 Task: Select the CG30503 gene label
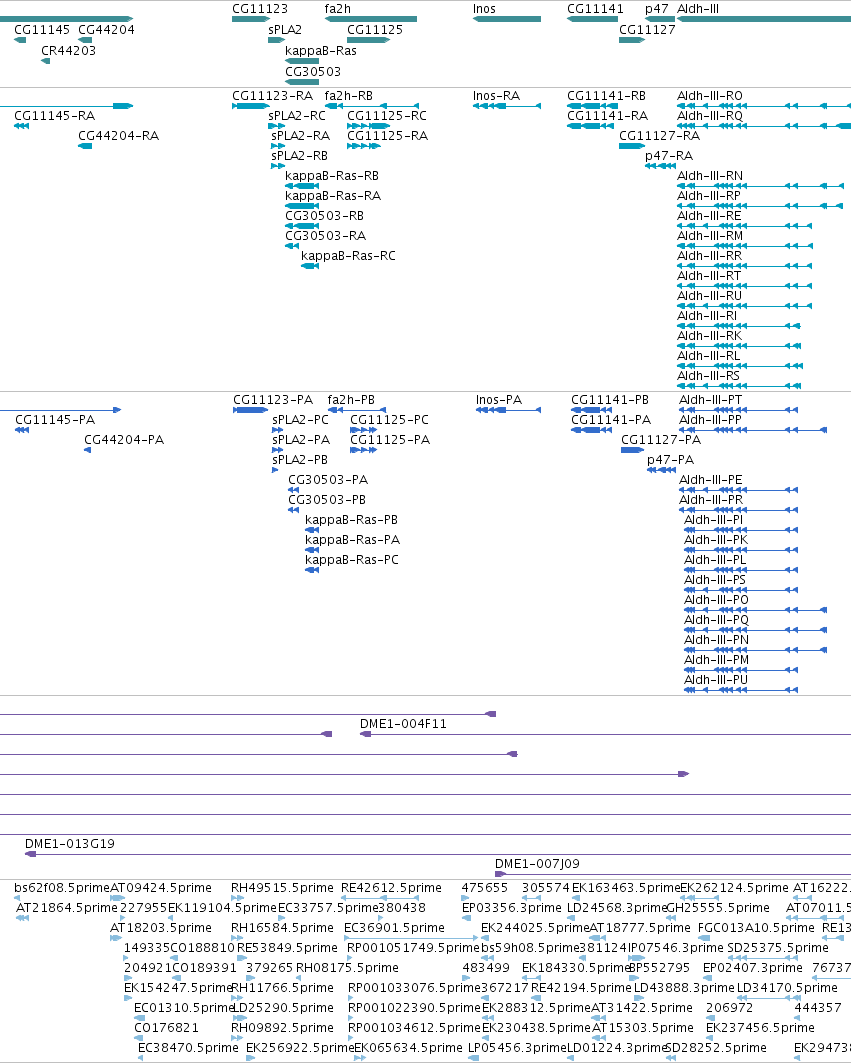313,72
